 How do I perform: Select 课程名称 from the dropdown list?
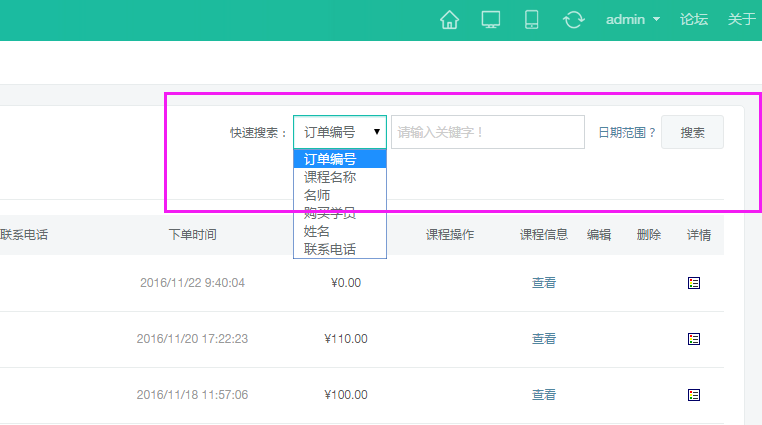[330, 177]
